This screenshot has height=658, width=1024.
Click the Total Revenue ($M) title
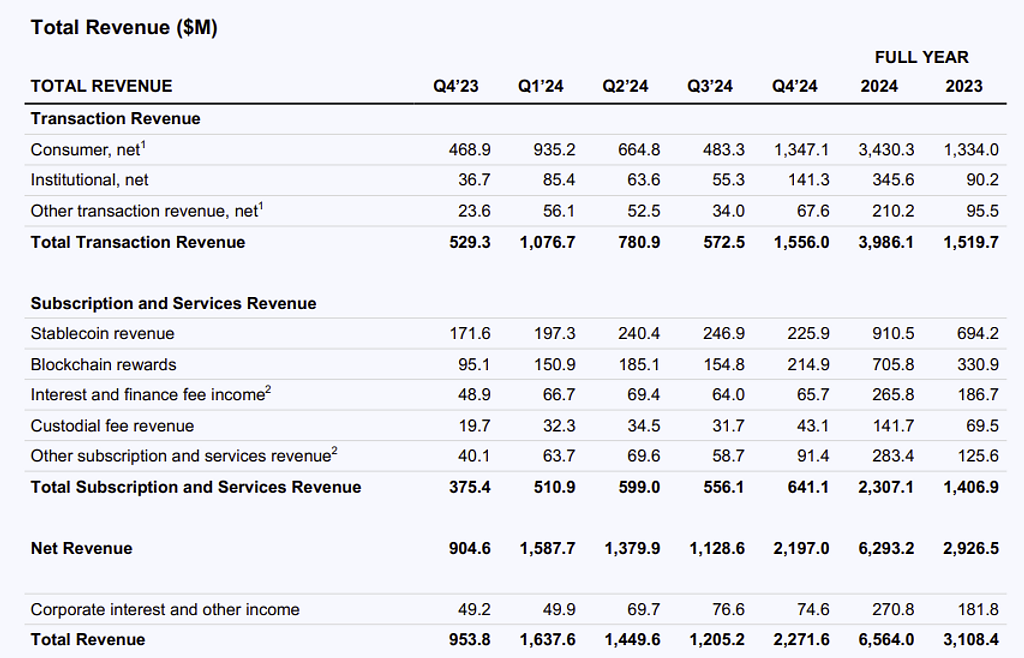point(124,28)
